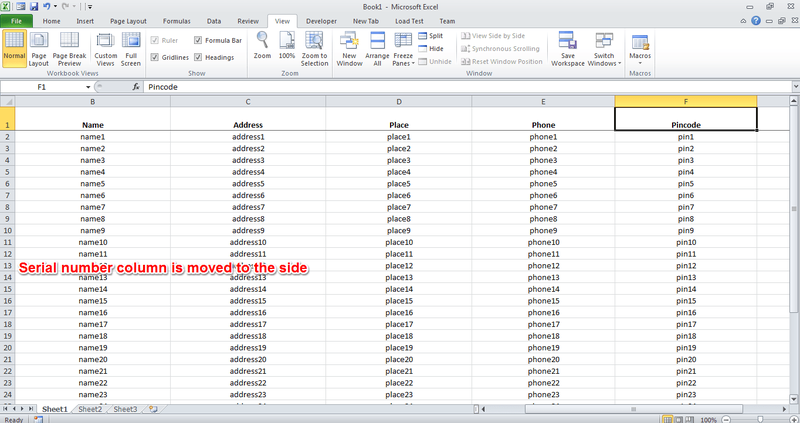Toggle the Ruler checkbox
This screenshot has height=423, width=800.
coord(155,40)
